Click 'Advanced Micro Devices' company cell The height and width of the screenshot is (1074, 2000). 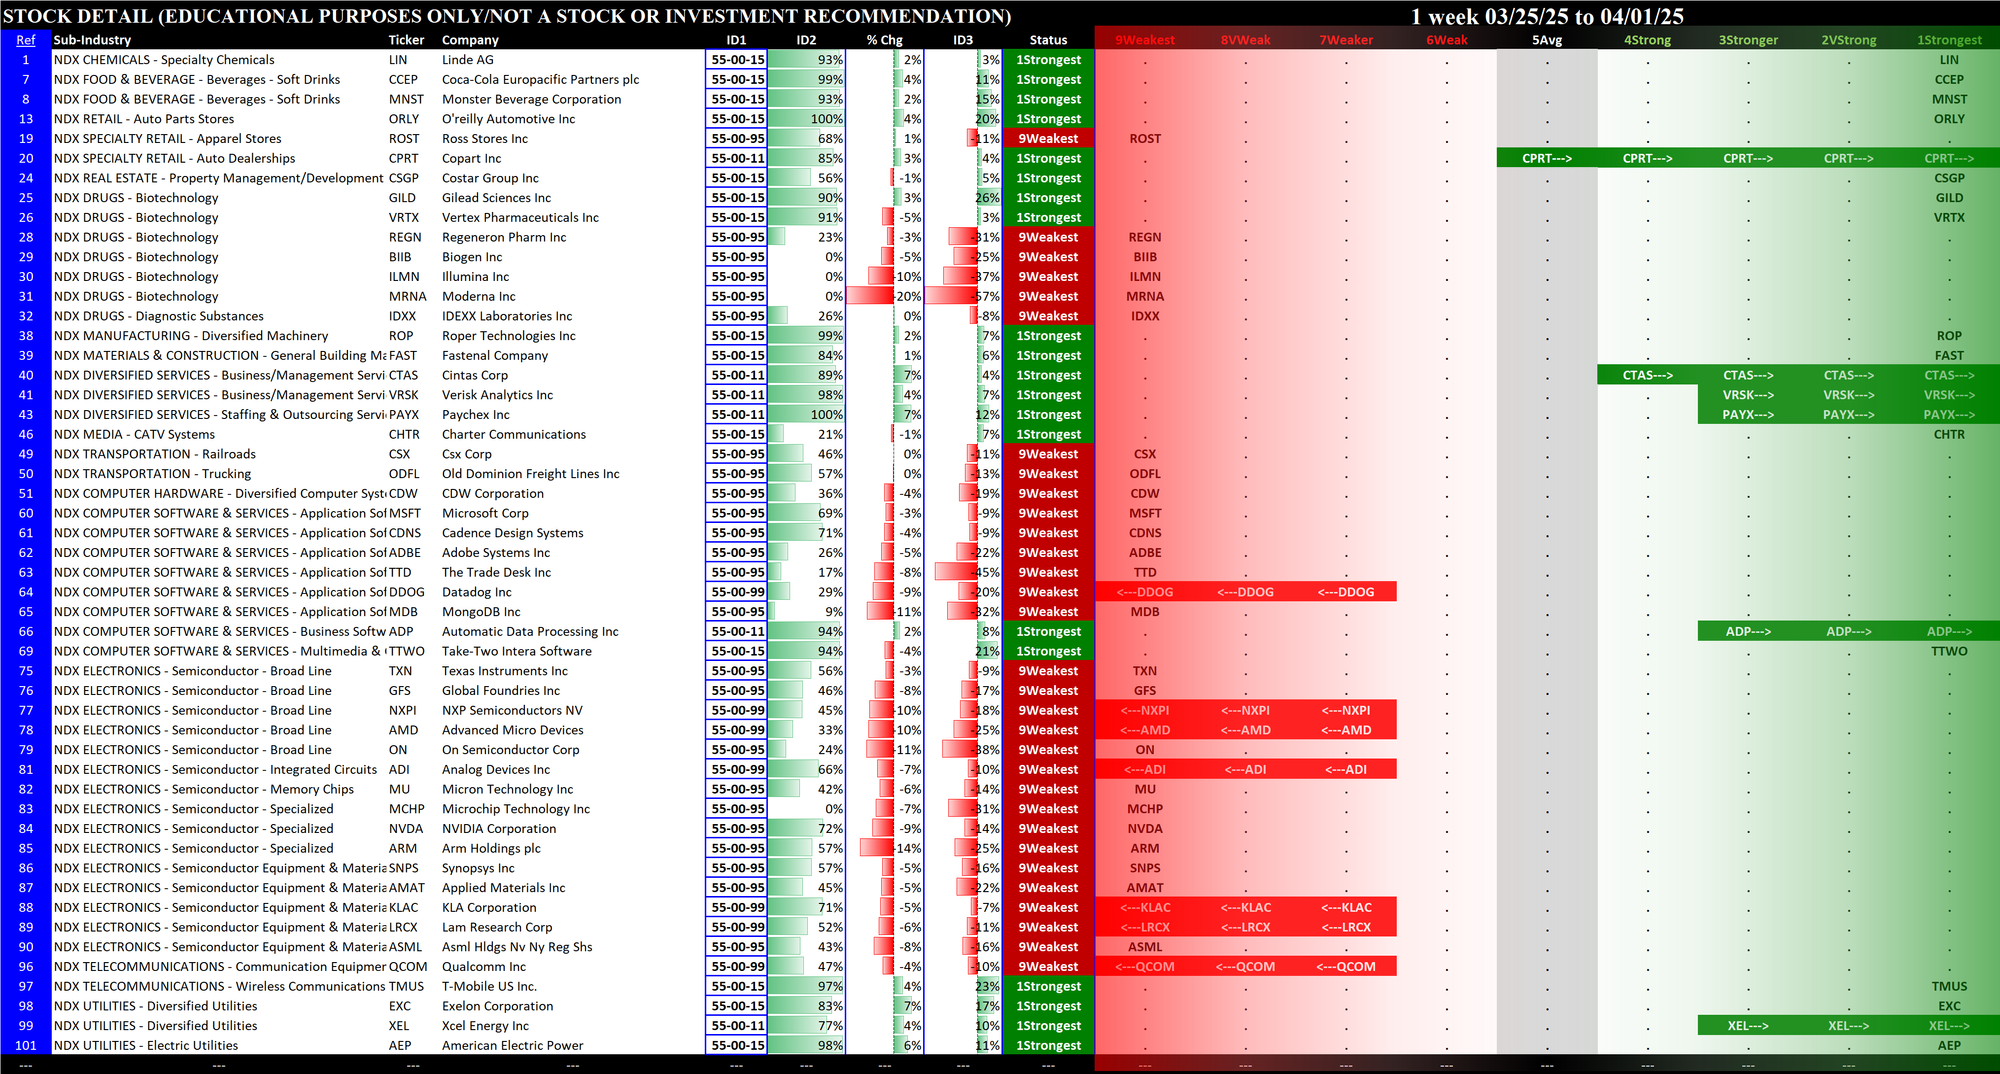(513, 730)
